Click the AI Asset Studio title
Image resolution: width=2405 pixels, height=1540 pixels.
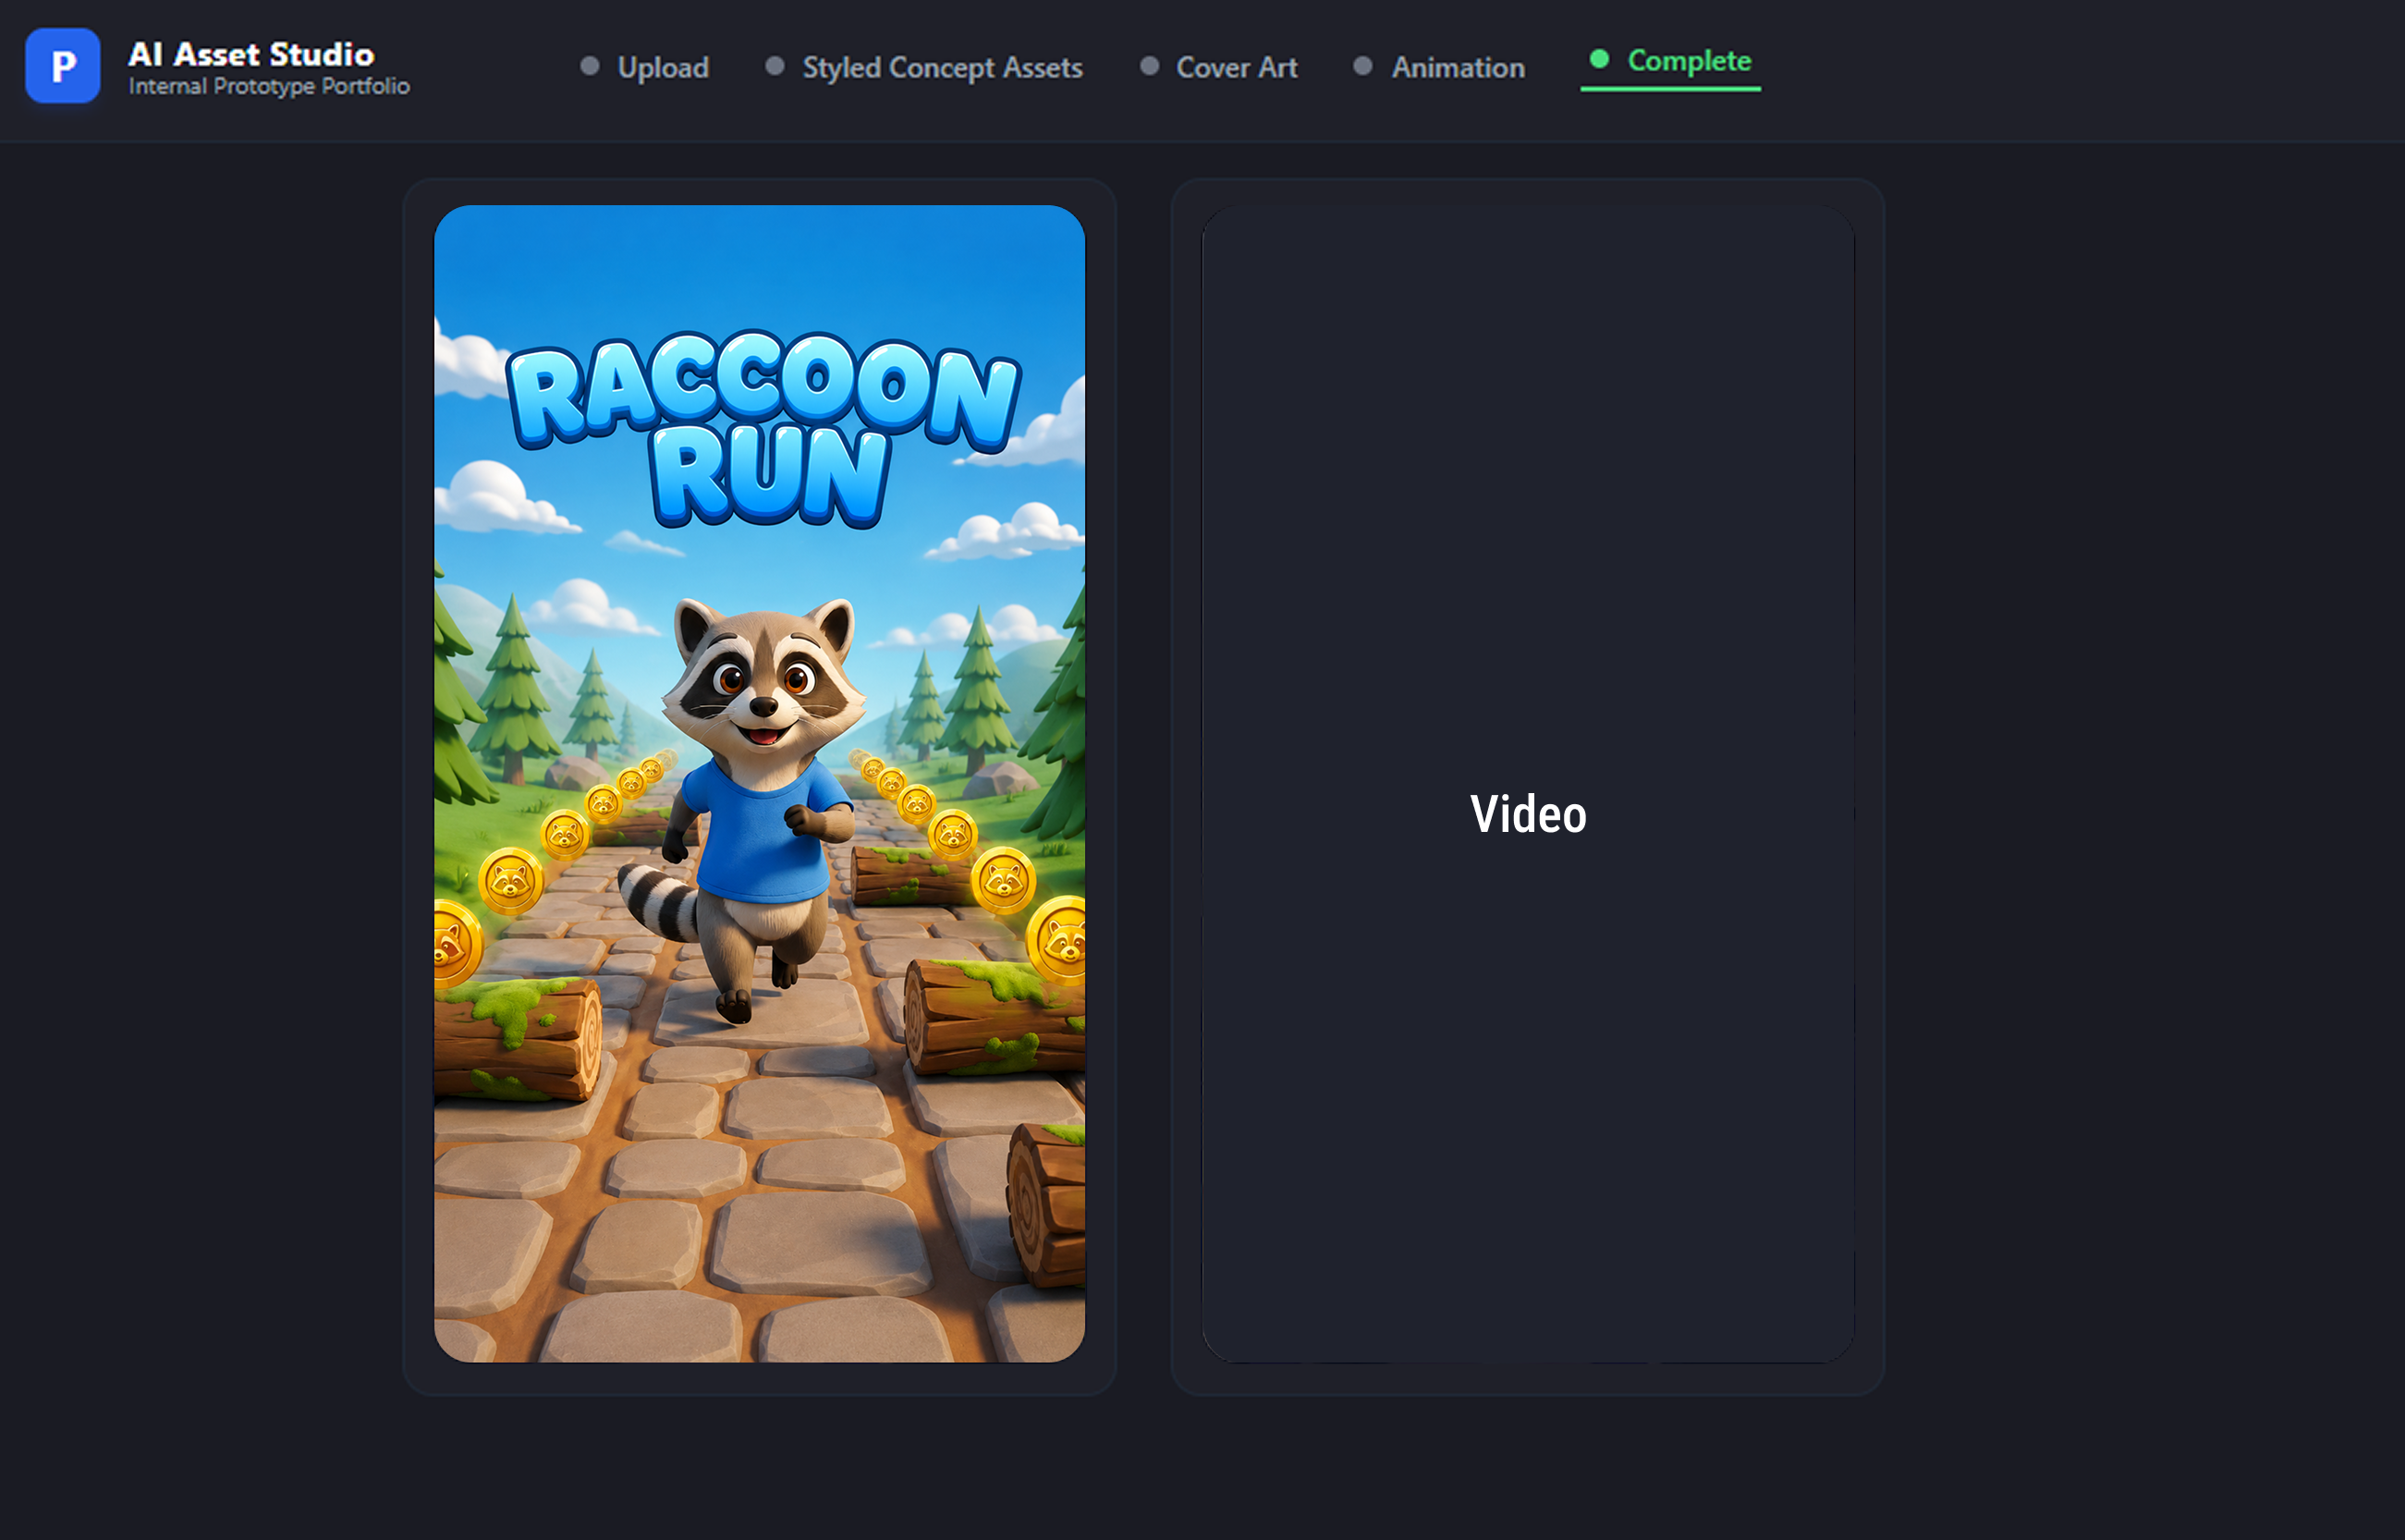(251, 54)
